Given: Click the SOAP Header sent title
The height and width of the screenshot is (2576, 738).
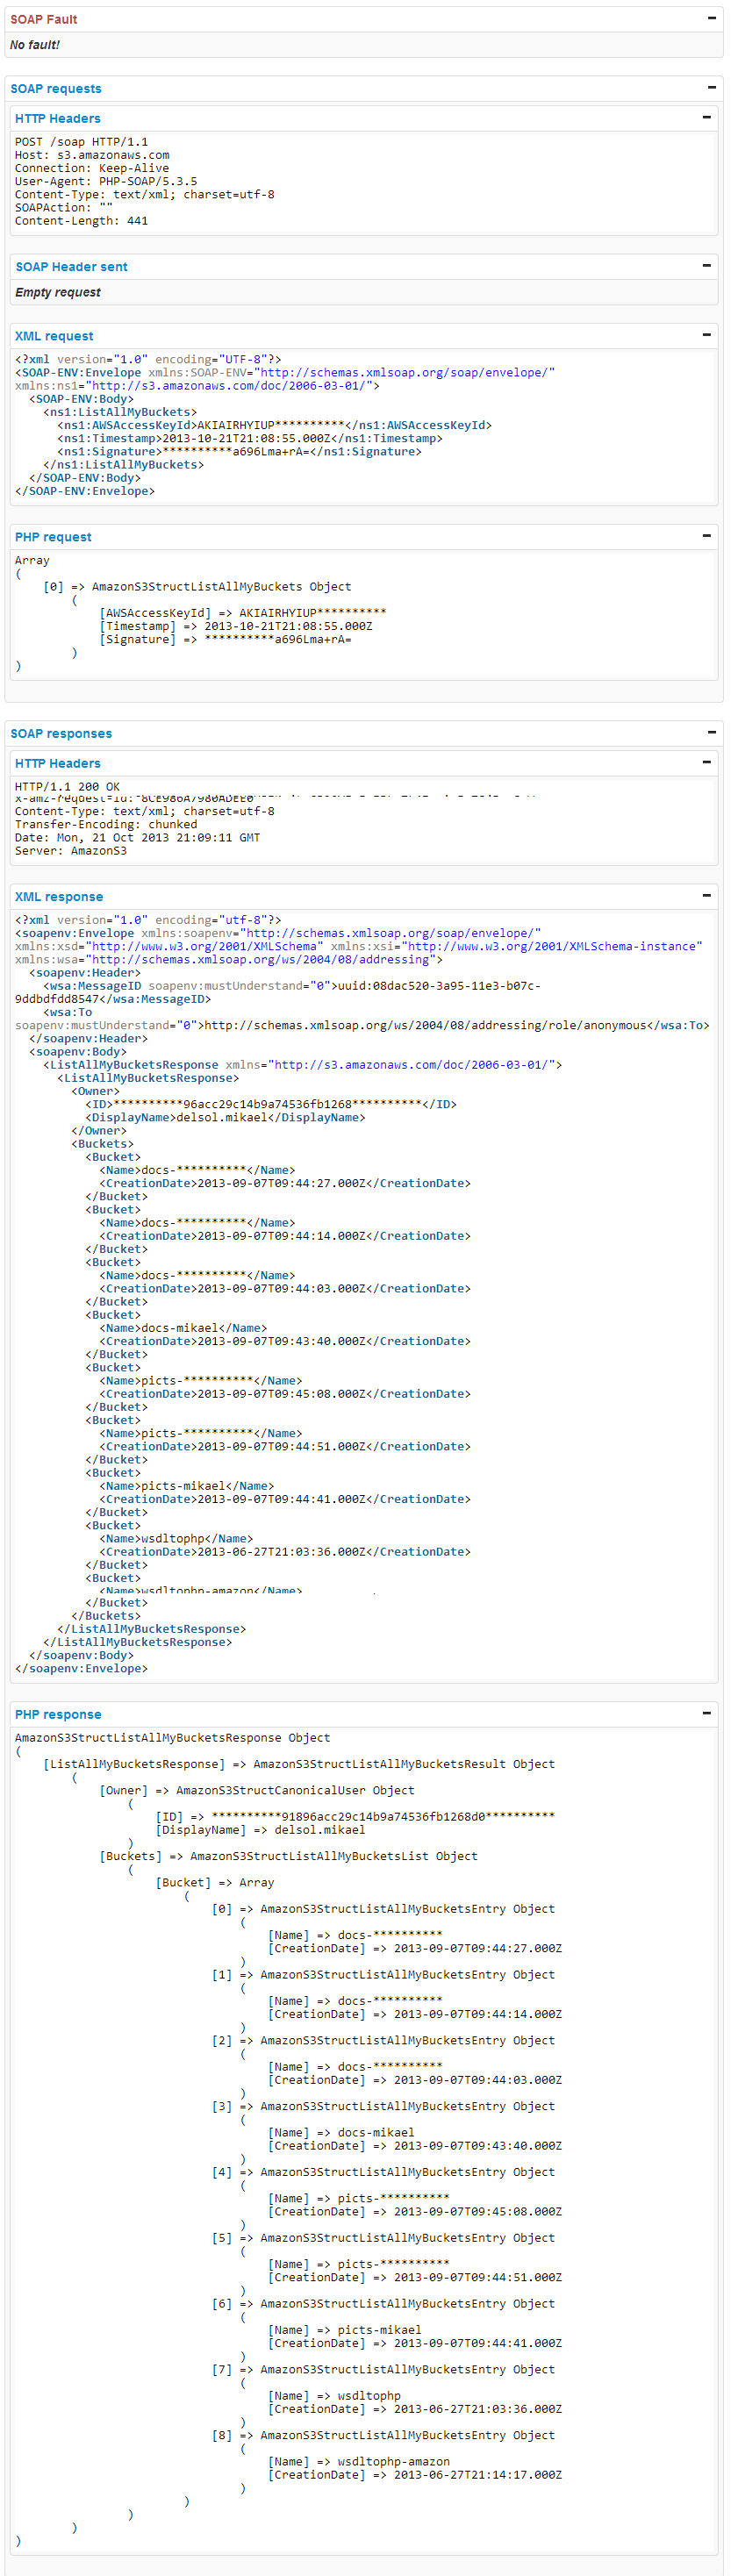Looking at the screenshot, I should click(71, 267).
